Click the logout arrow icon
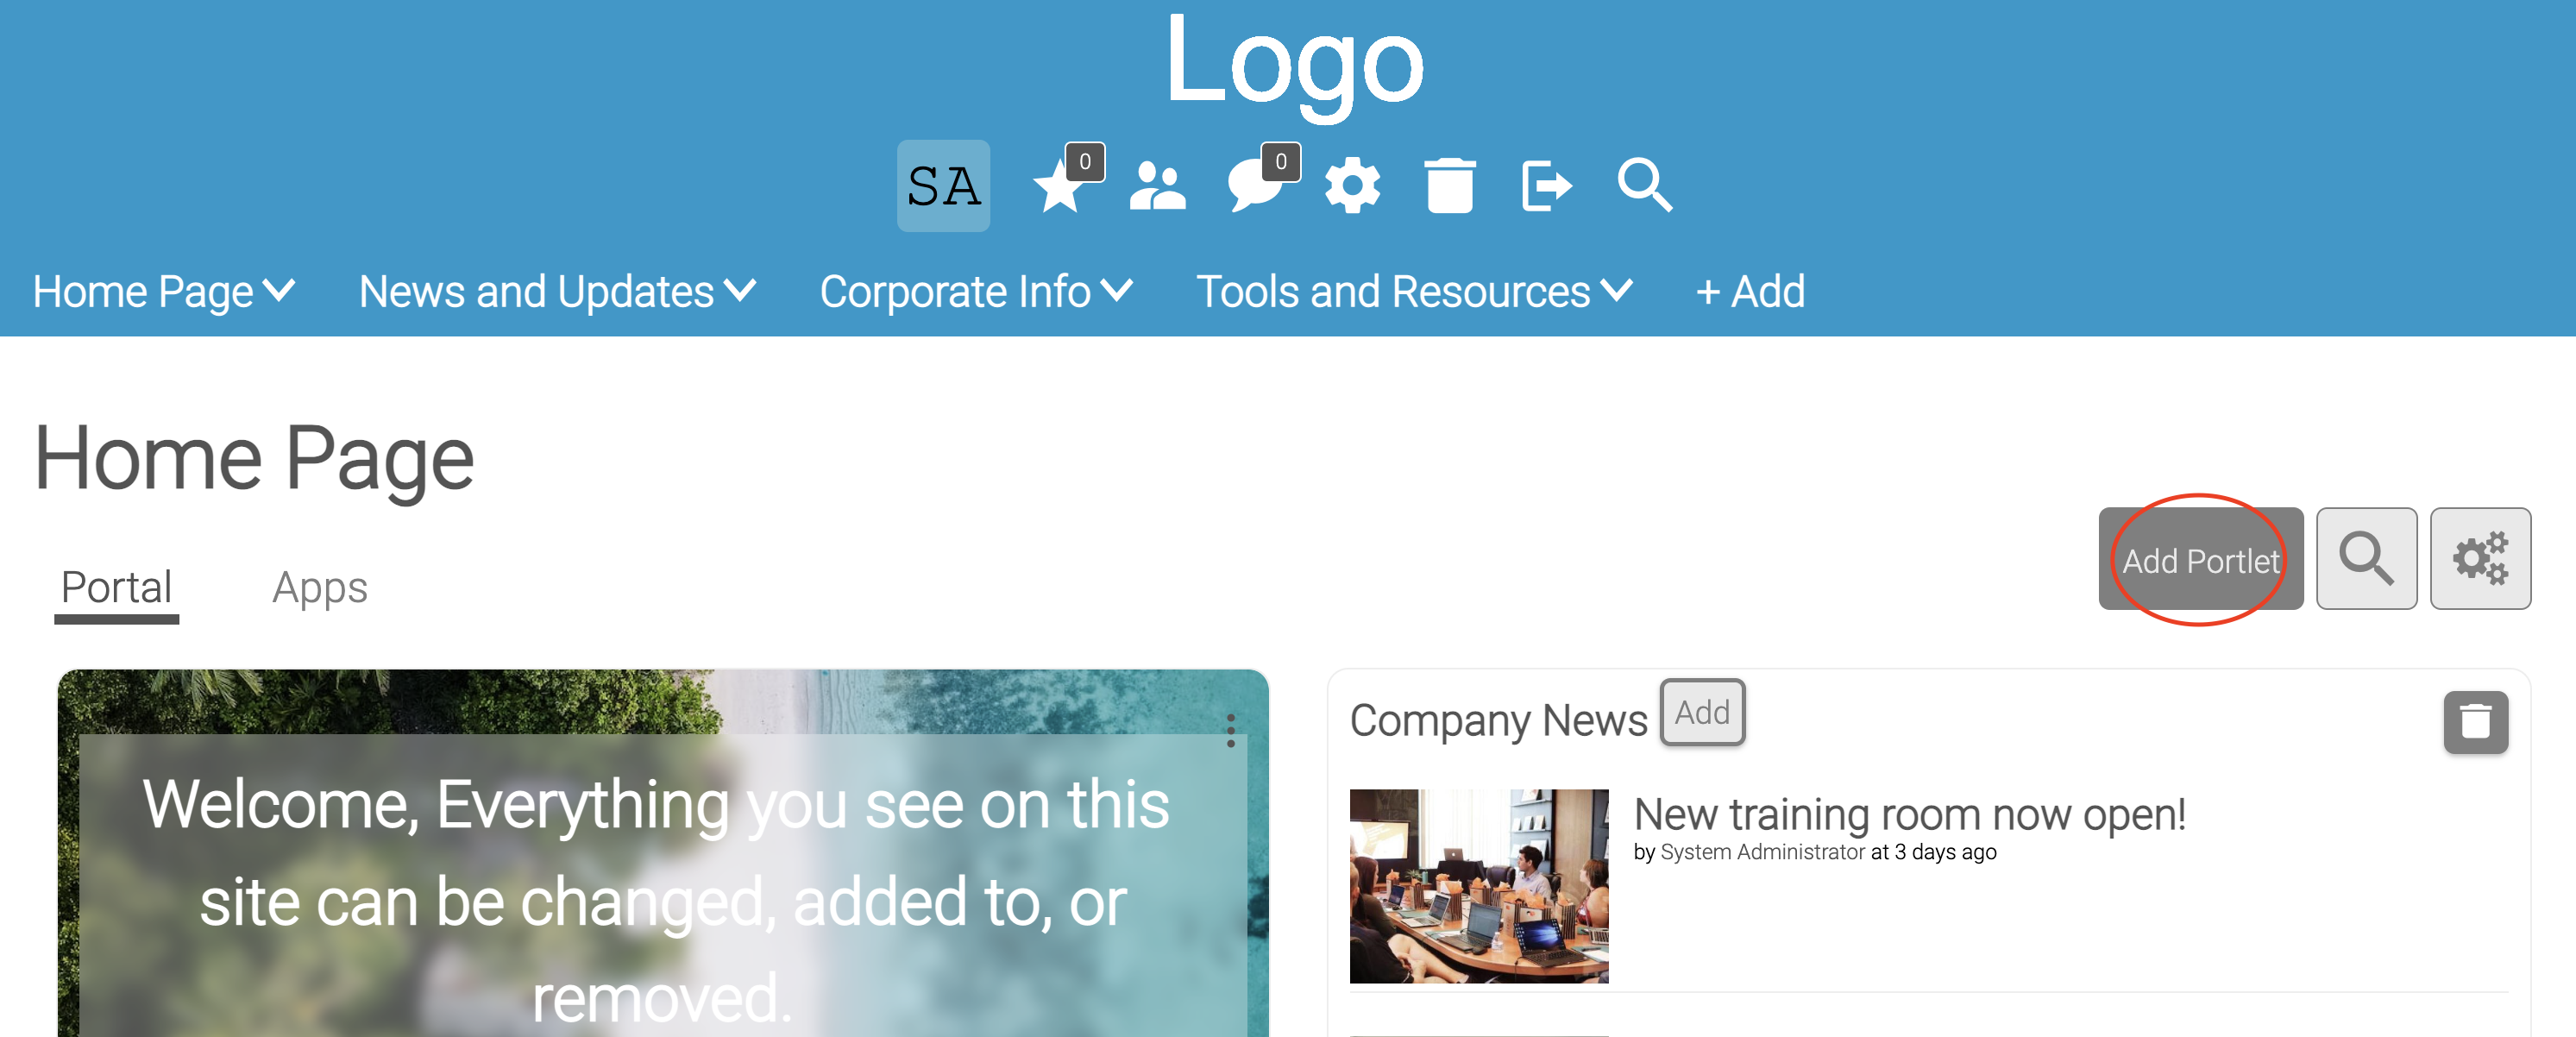This screenshot has height=1037, width=2576. click(1546, 186)
